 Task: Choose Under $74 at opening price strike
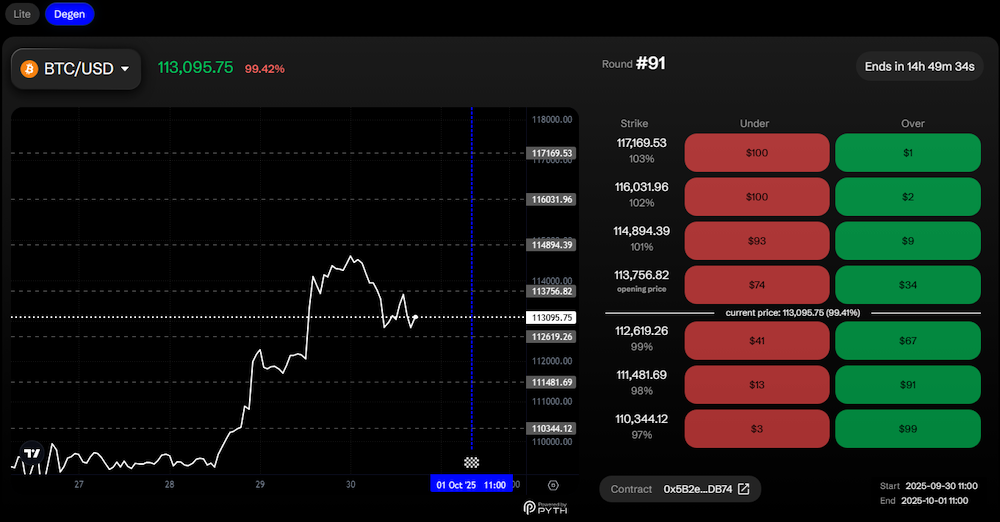click(757, 285)
